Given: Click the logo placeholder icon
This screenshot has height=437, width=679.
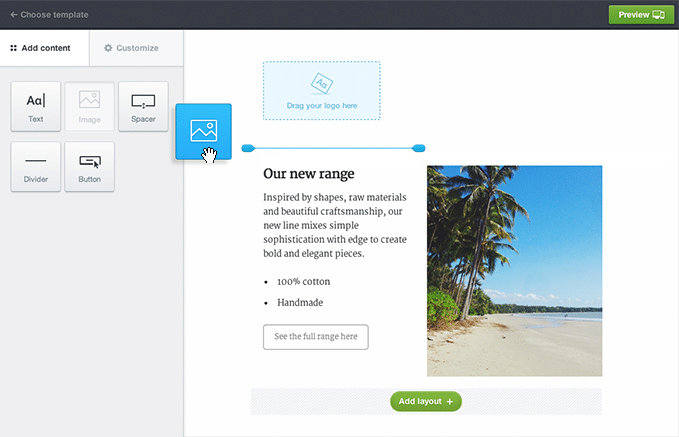Looking at the screenshot, I should point(321,84).
